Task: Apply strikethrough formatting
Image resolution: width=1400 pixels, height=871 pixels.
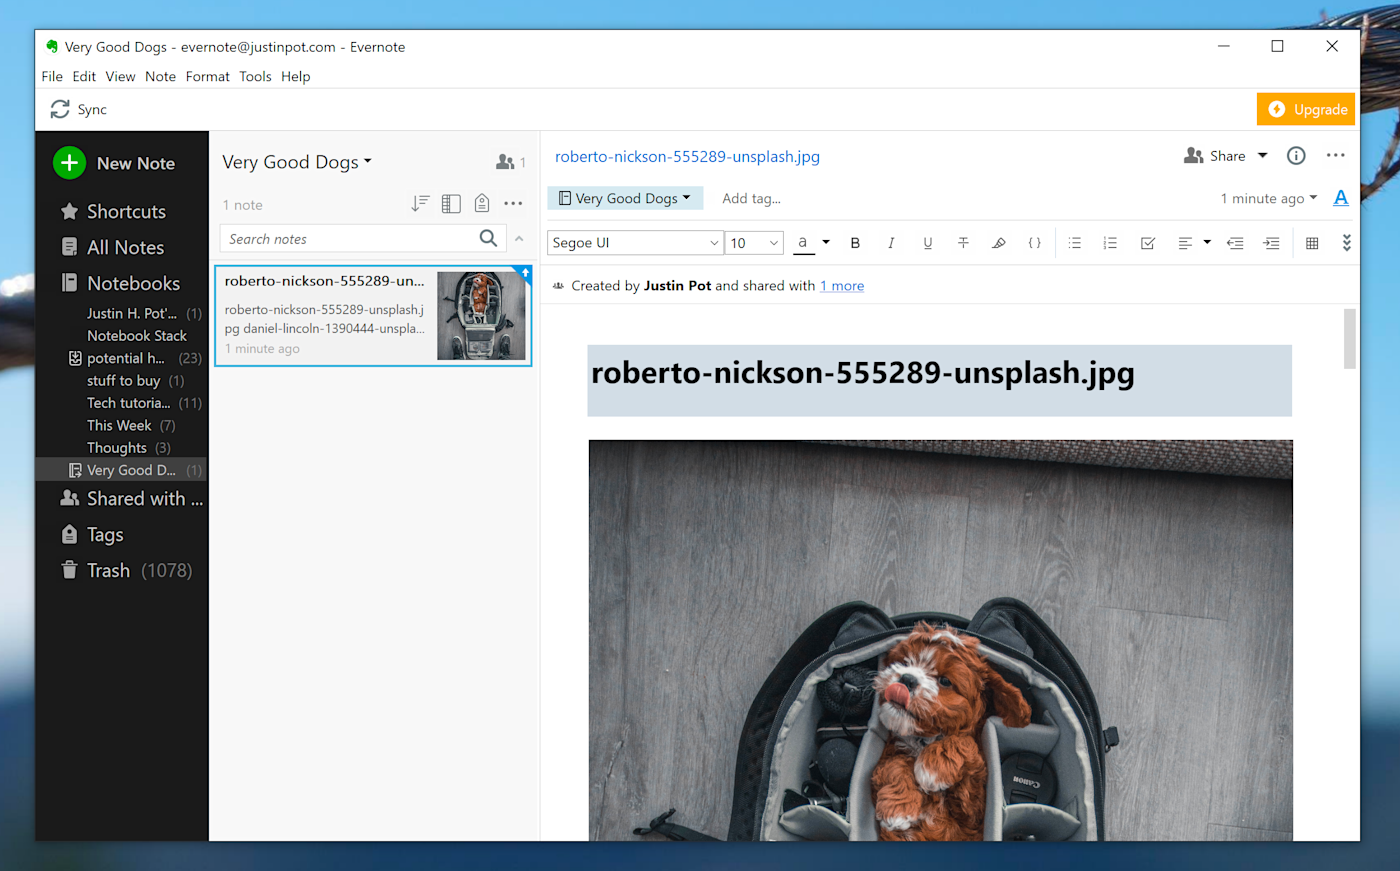Action: click(x=963, y=243)
